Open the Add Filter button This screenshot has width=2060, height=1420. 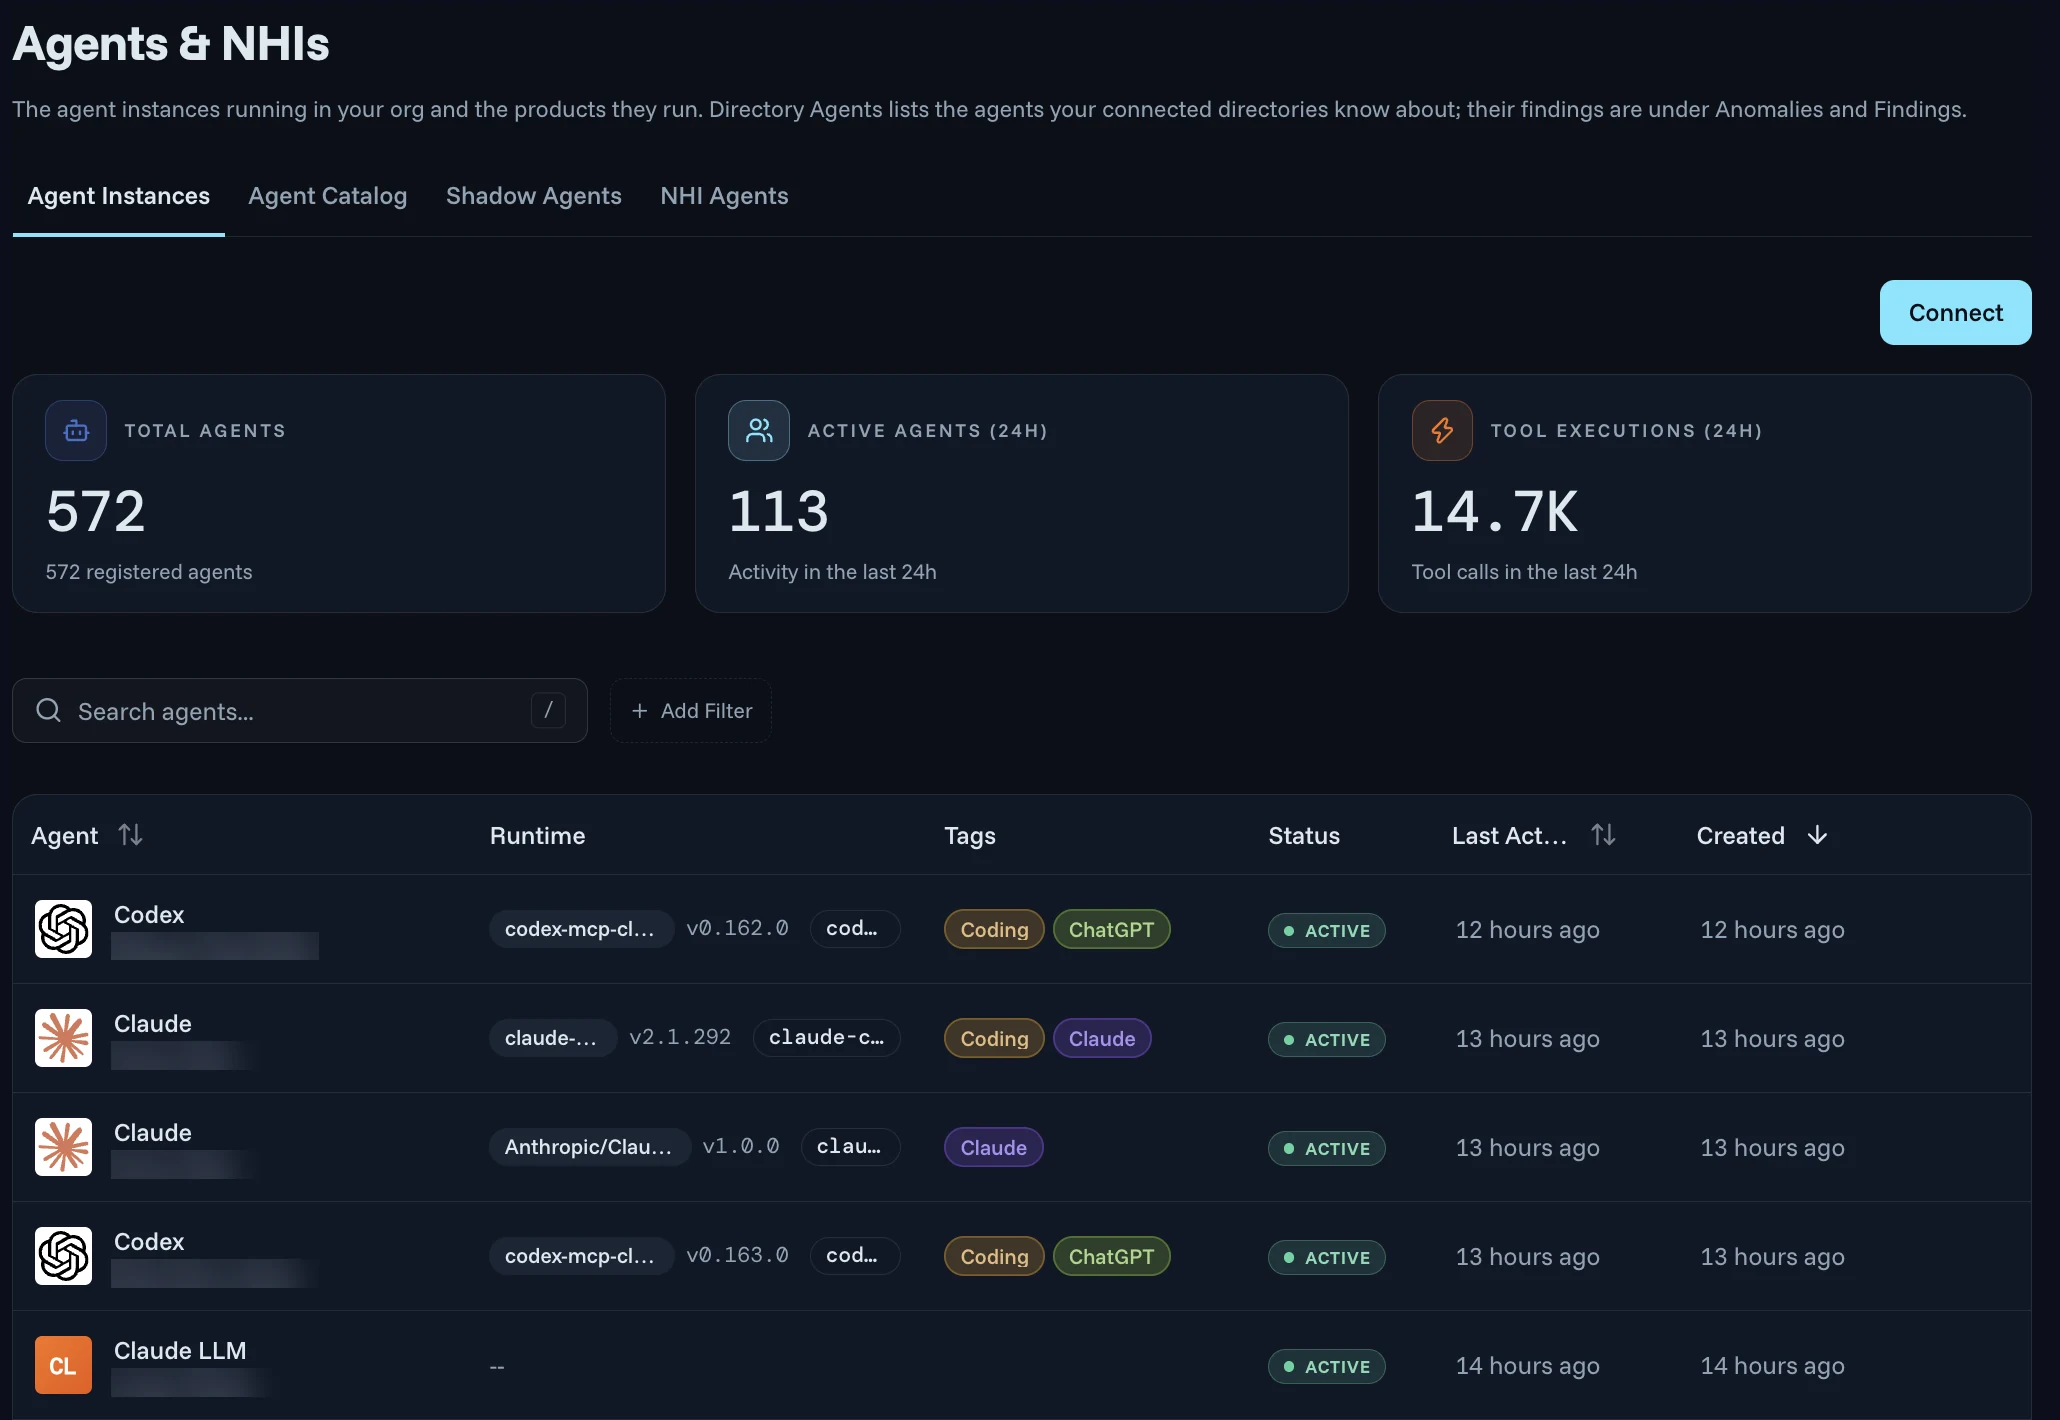pyautogui.click(x=691, y=710)
